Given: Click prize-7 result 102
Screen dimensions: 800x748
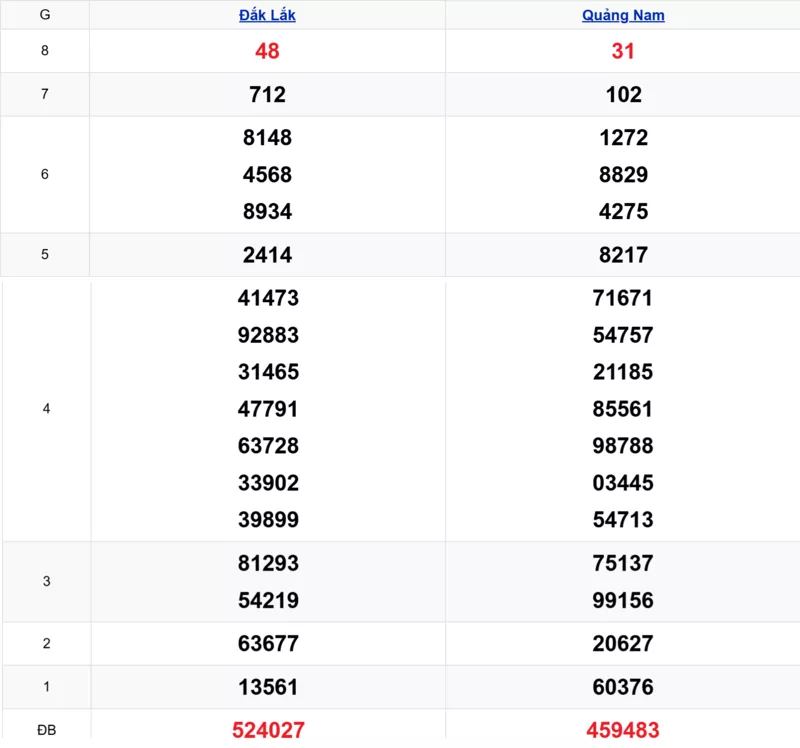Looking at the screenshot, I should point(623,95).
